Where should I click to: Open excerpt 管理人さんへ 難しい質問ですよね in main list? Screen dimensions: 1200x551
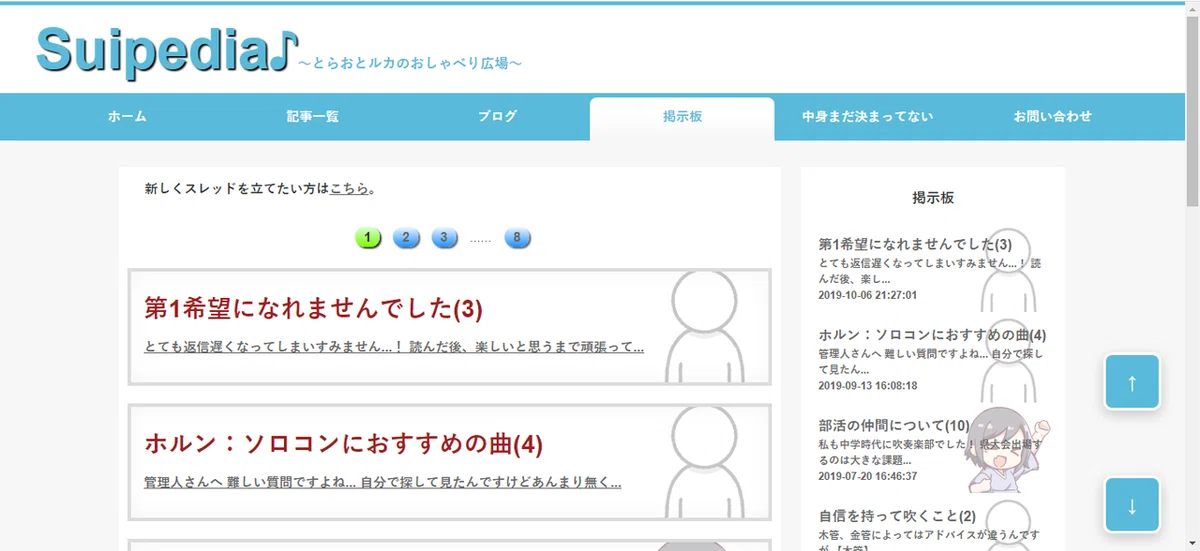382,482
